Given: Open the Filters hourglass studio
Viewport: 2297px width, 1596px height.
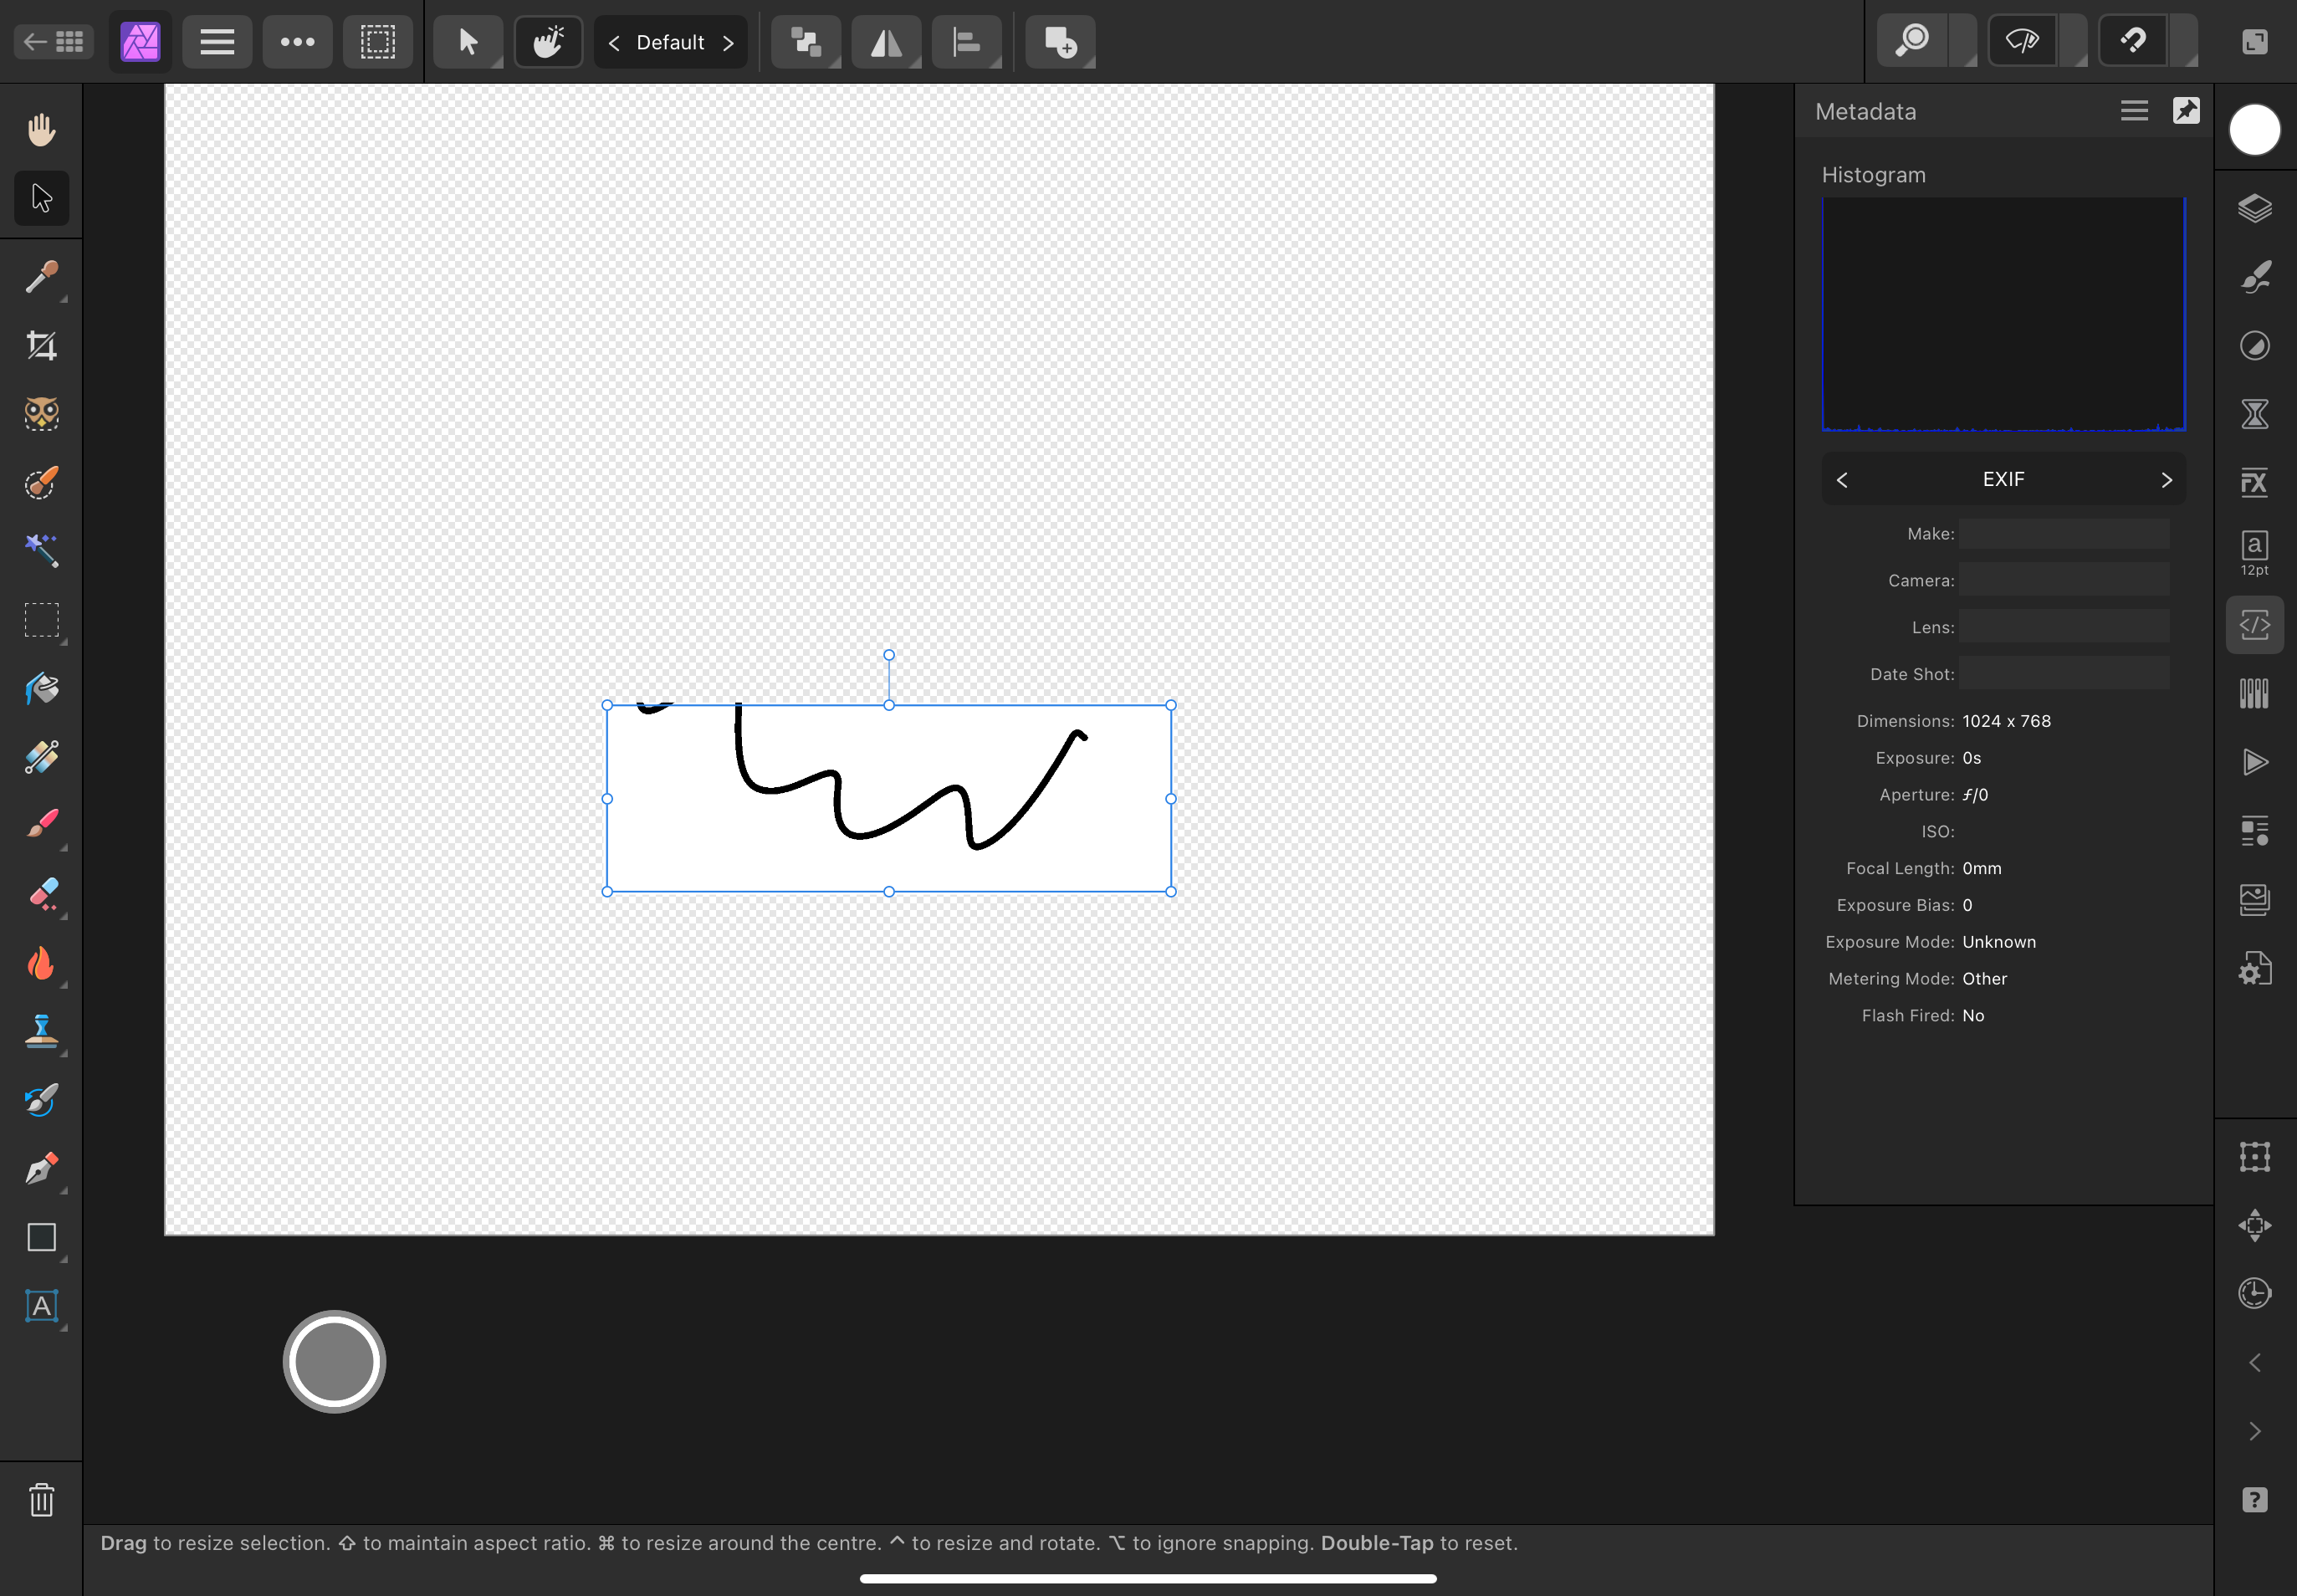Looking at the screenshot, I should tap(2255, 414).
